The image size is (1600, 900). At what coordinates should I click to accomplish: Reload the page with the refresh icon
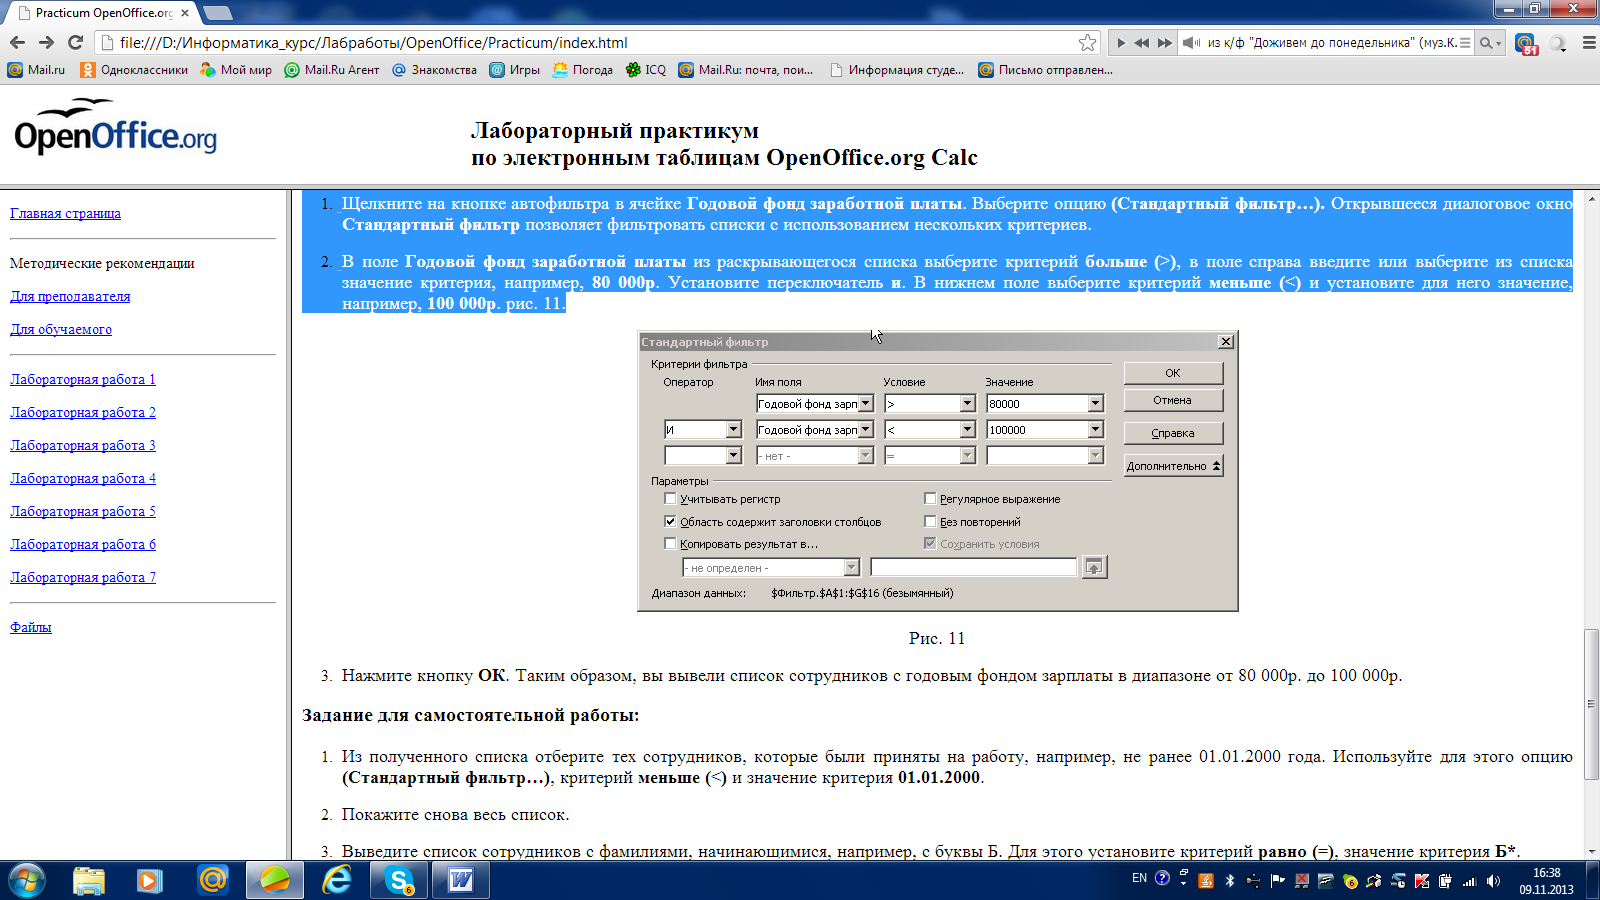pyautogui.click(x=75, y=42)
